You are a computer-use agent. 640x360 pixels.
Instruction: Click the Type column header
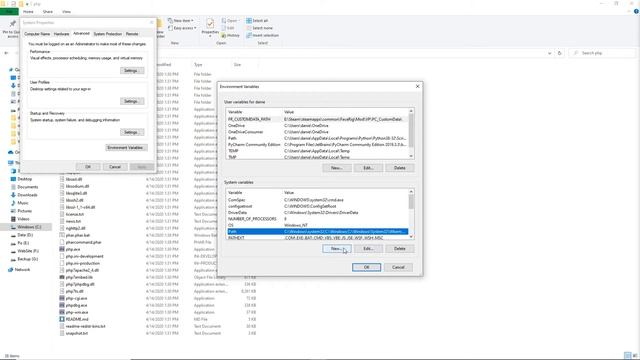[198, 65]
